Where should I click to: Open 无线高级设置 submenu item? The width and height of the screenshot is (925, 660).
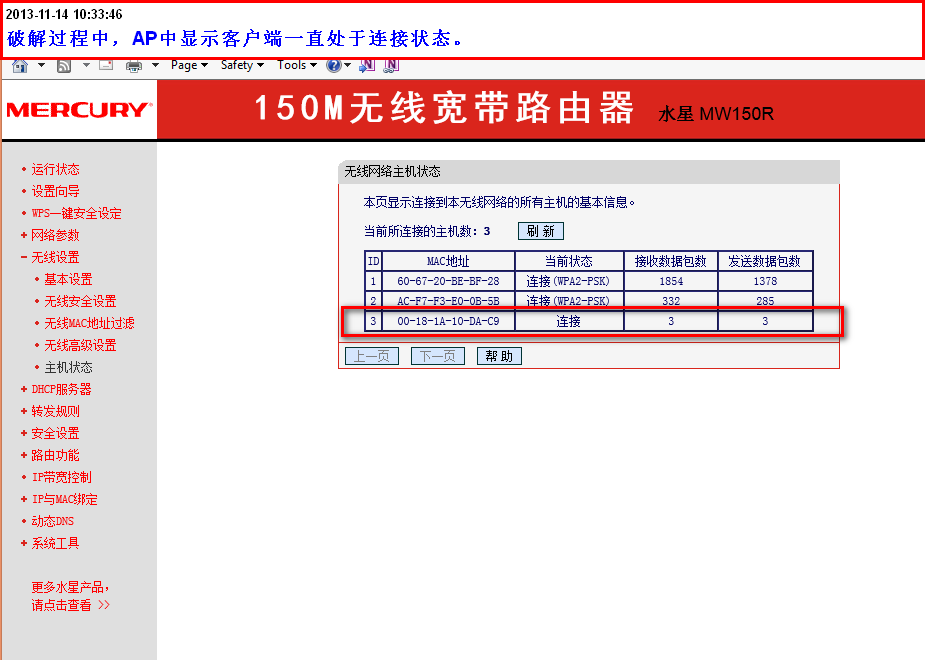tap(80, 345)
